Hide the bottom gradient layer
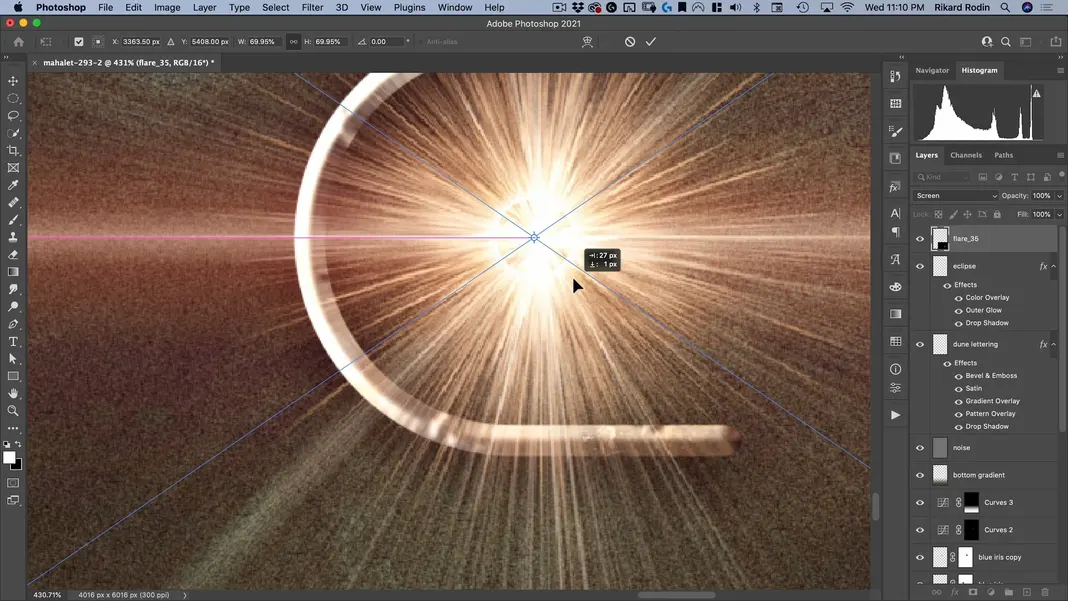Screen dimensions: 1068x601 [920, 476]
